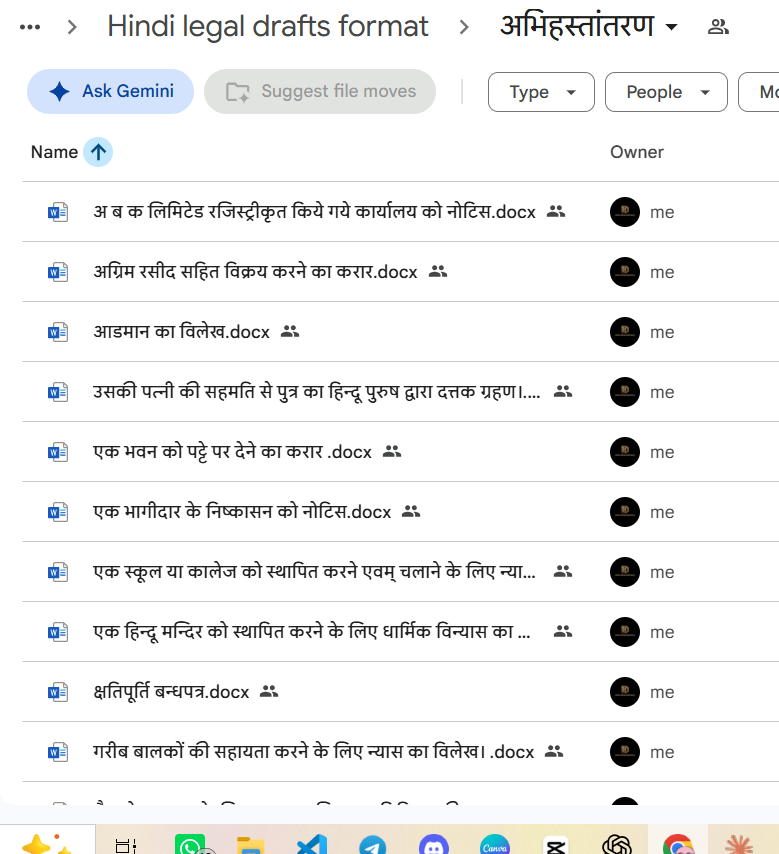Screen dimensions: 779x854
Task: Select अग्रिम रसीद सहित विक्रय करने का करार.docx
Action: pyautogui.click(x=255, y=272)
